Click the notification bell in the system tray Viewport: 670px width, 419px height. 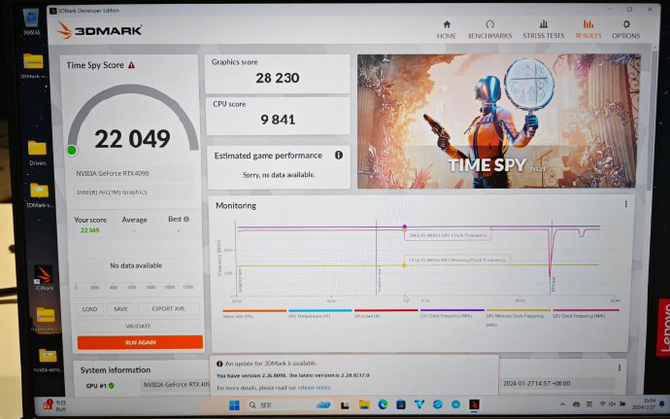pos(662,404)
